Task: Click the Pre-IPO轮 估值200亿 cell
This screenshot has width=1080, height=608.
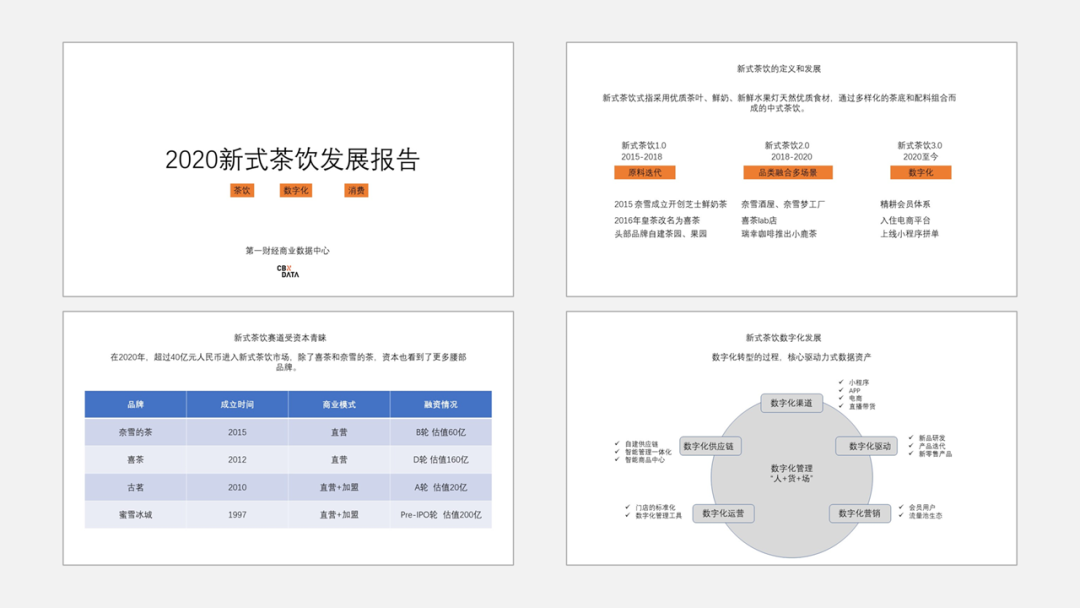Action: click(441, 514)
